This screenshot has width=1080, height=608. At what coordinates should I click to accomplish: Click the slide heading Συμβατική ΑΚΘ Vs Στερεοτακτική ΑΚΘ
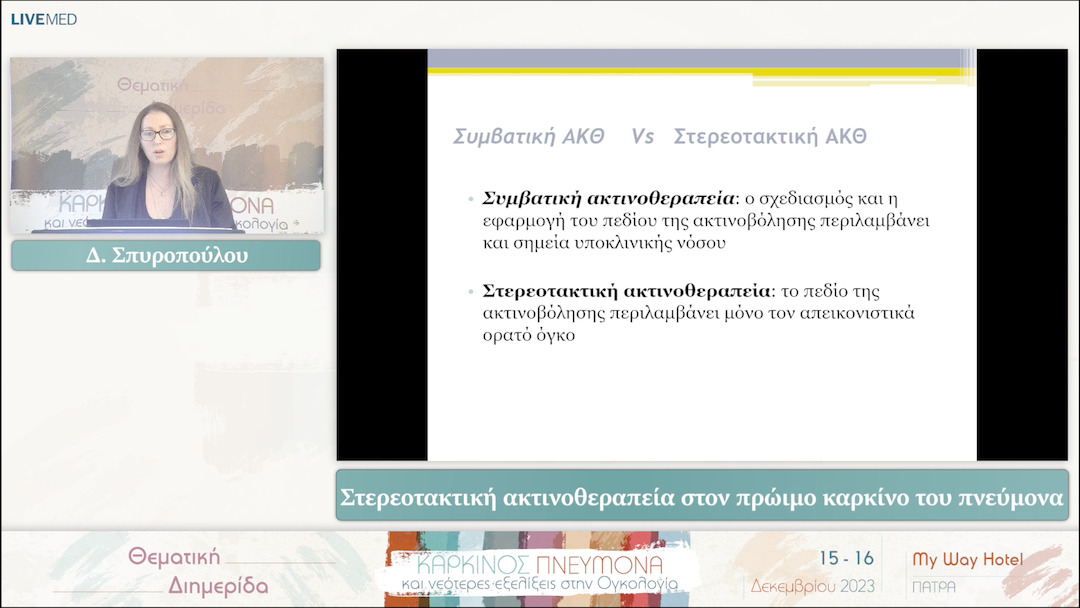pyautogui.click(x=660, y=137)
